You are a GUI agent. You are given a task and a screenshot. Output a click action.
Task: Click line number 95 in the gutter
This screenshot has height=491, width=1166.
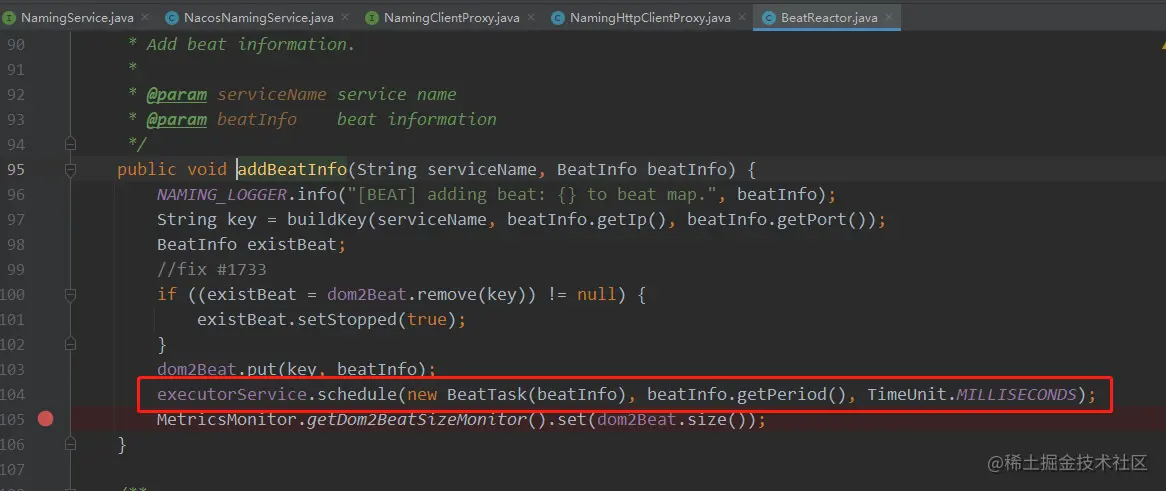click(x=16, y=170)
